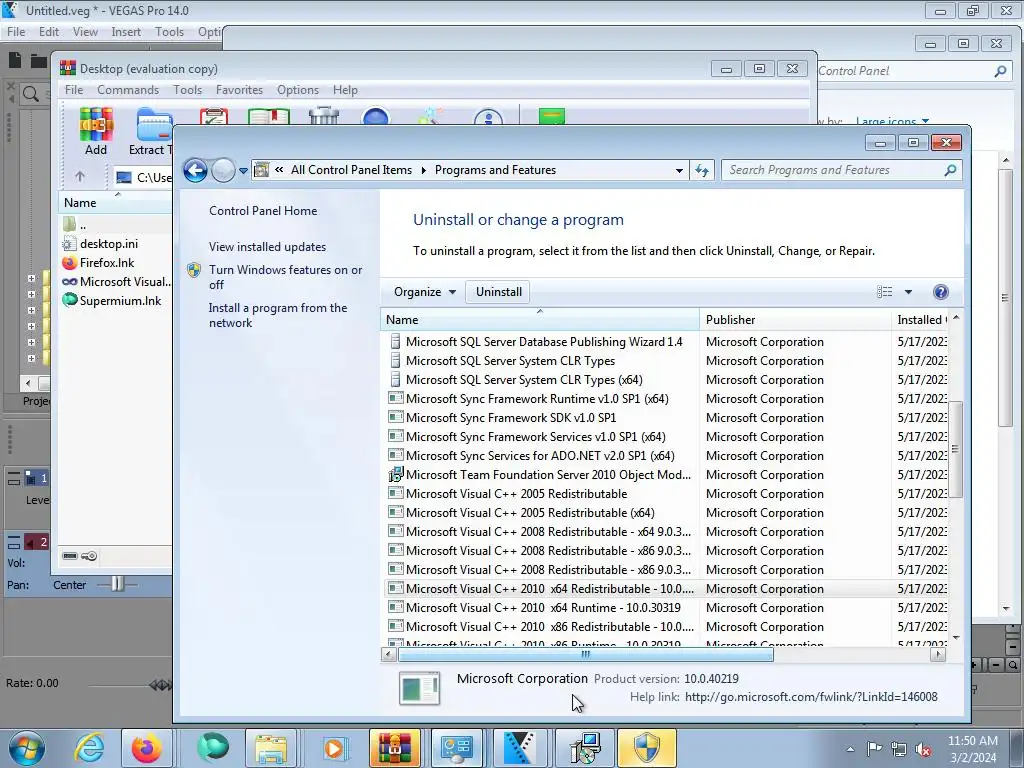Show hidden system tray icons
Image resolution: width=1024 pixels, height=768 pixels.
pos(850,750)
